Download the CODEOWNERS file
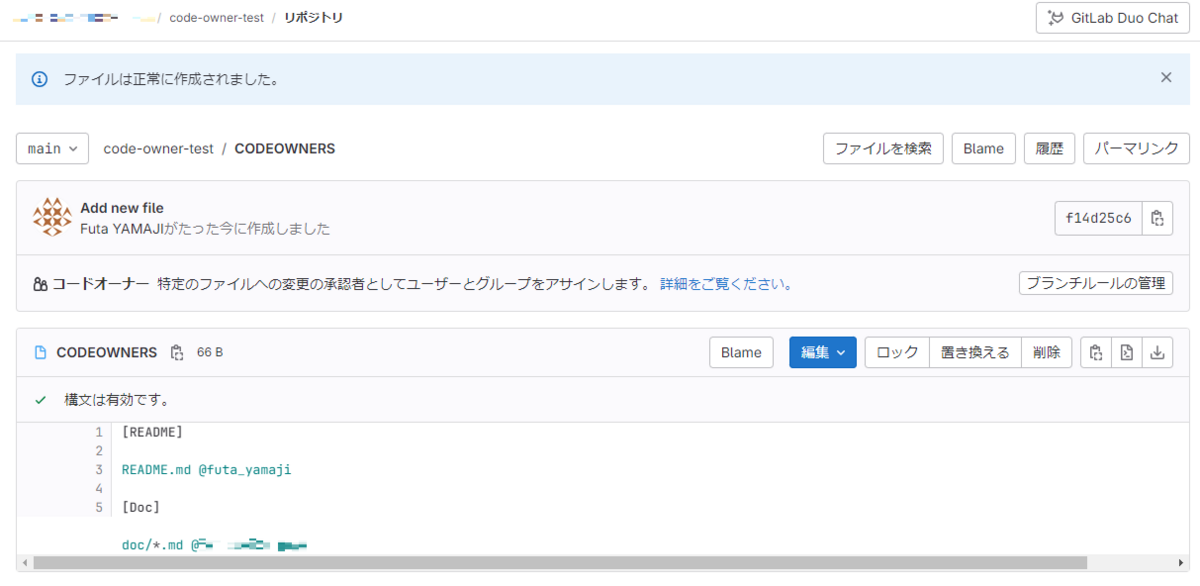The height and width of the screenshot is (586, 1200). click(1156, 352)
